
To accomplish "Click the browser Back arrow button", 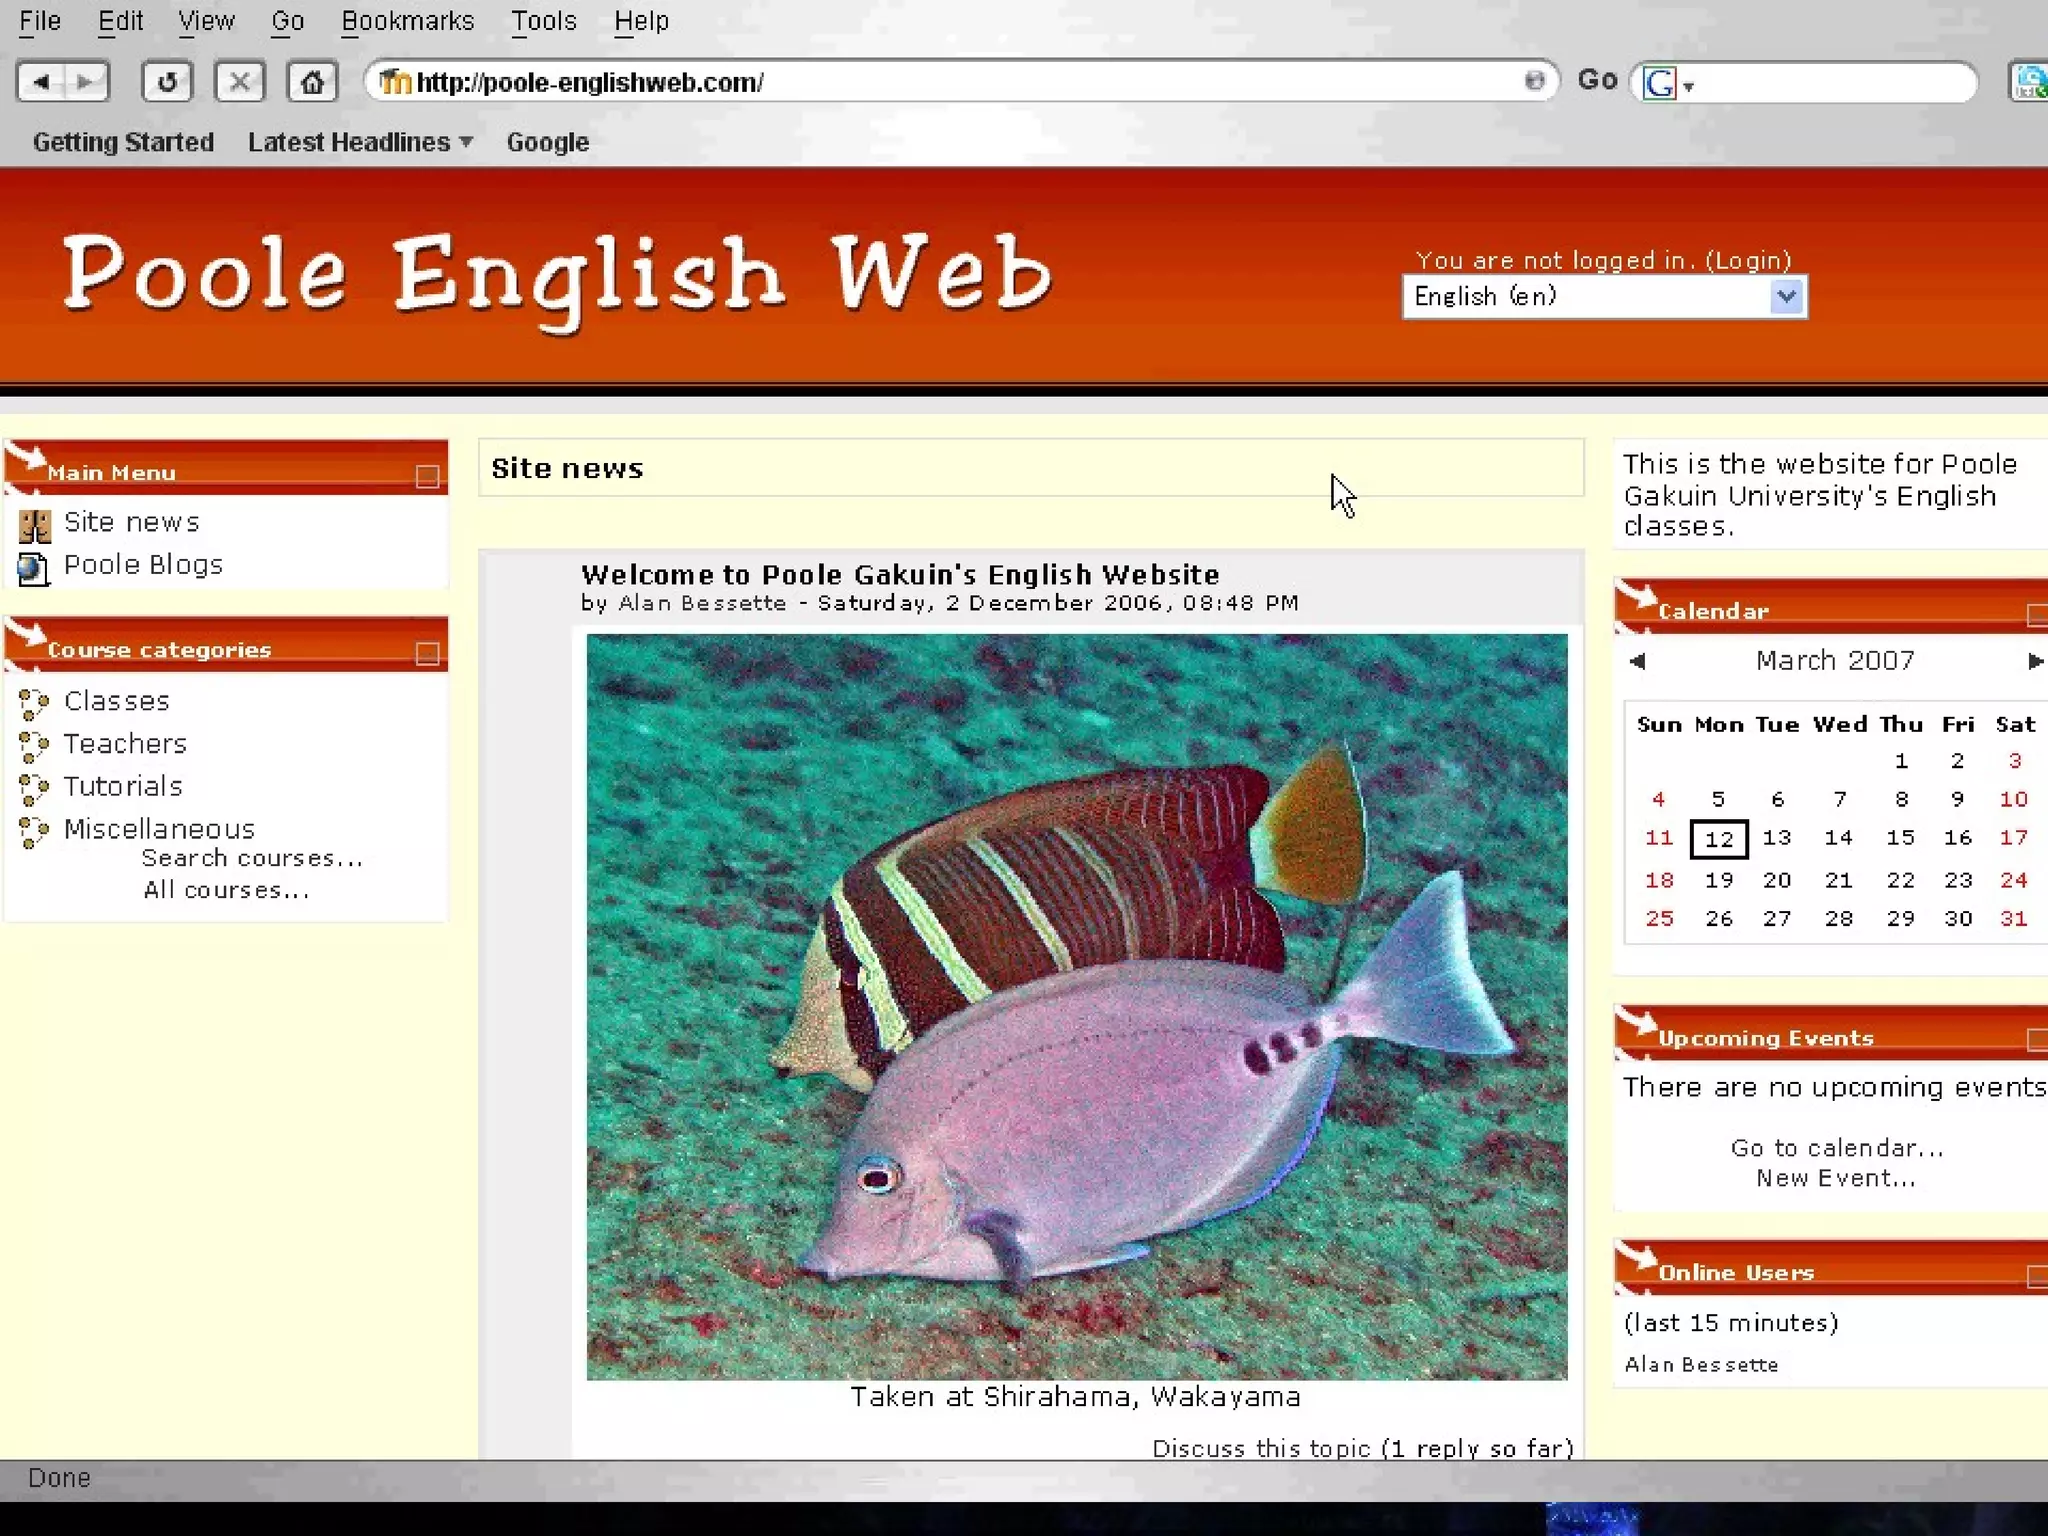I will tap(41, 82).
